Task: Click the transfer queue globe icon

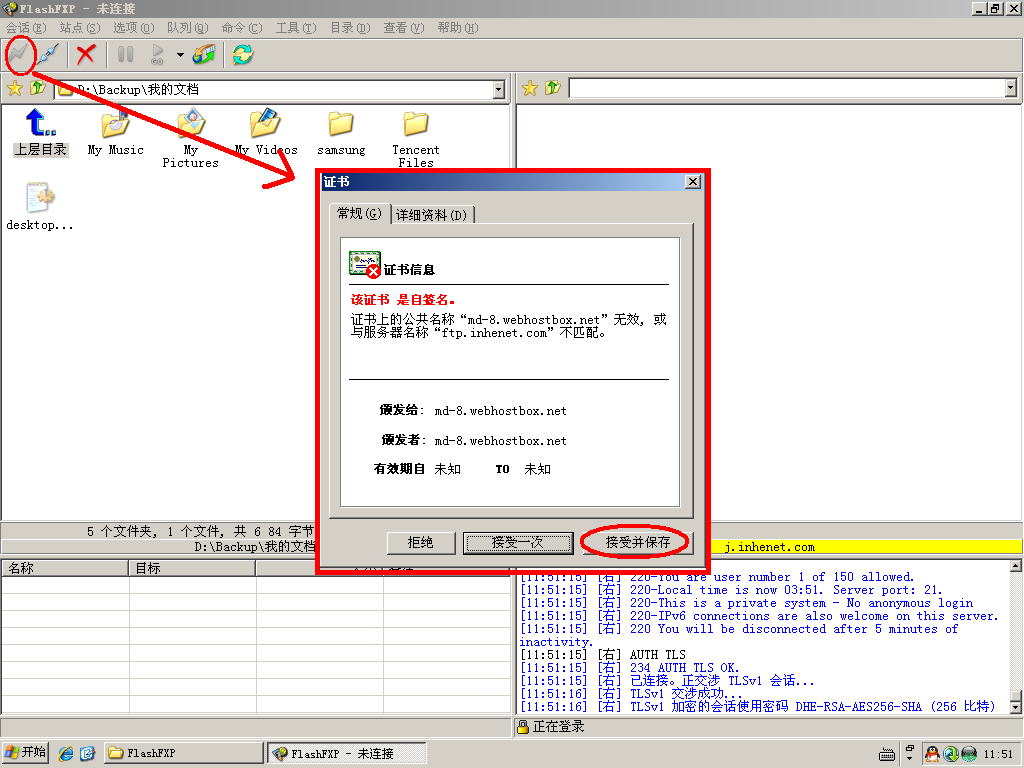Action: (x=204, y=54)
